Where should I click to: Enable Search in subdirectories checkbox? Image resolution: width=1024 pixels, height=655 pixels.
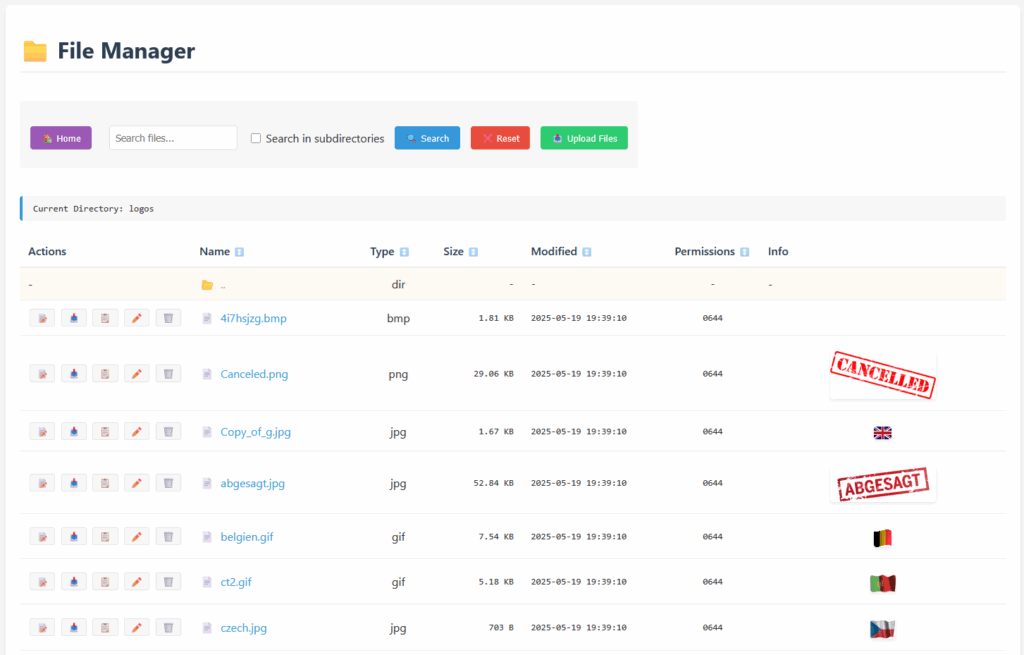tap(256, 139)
